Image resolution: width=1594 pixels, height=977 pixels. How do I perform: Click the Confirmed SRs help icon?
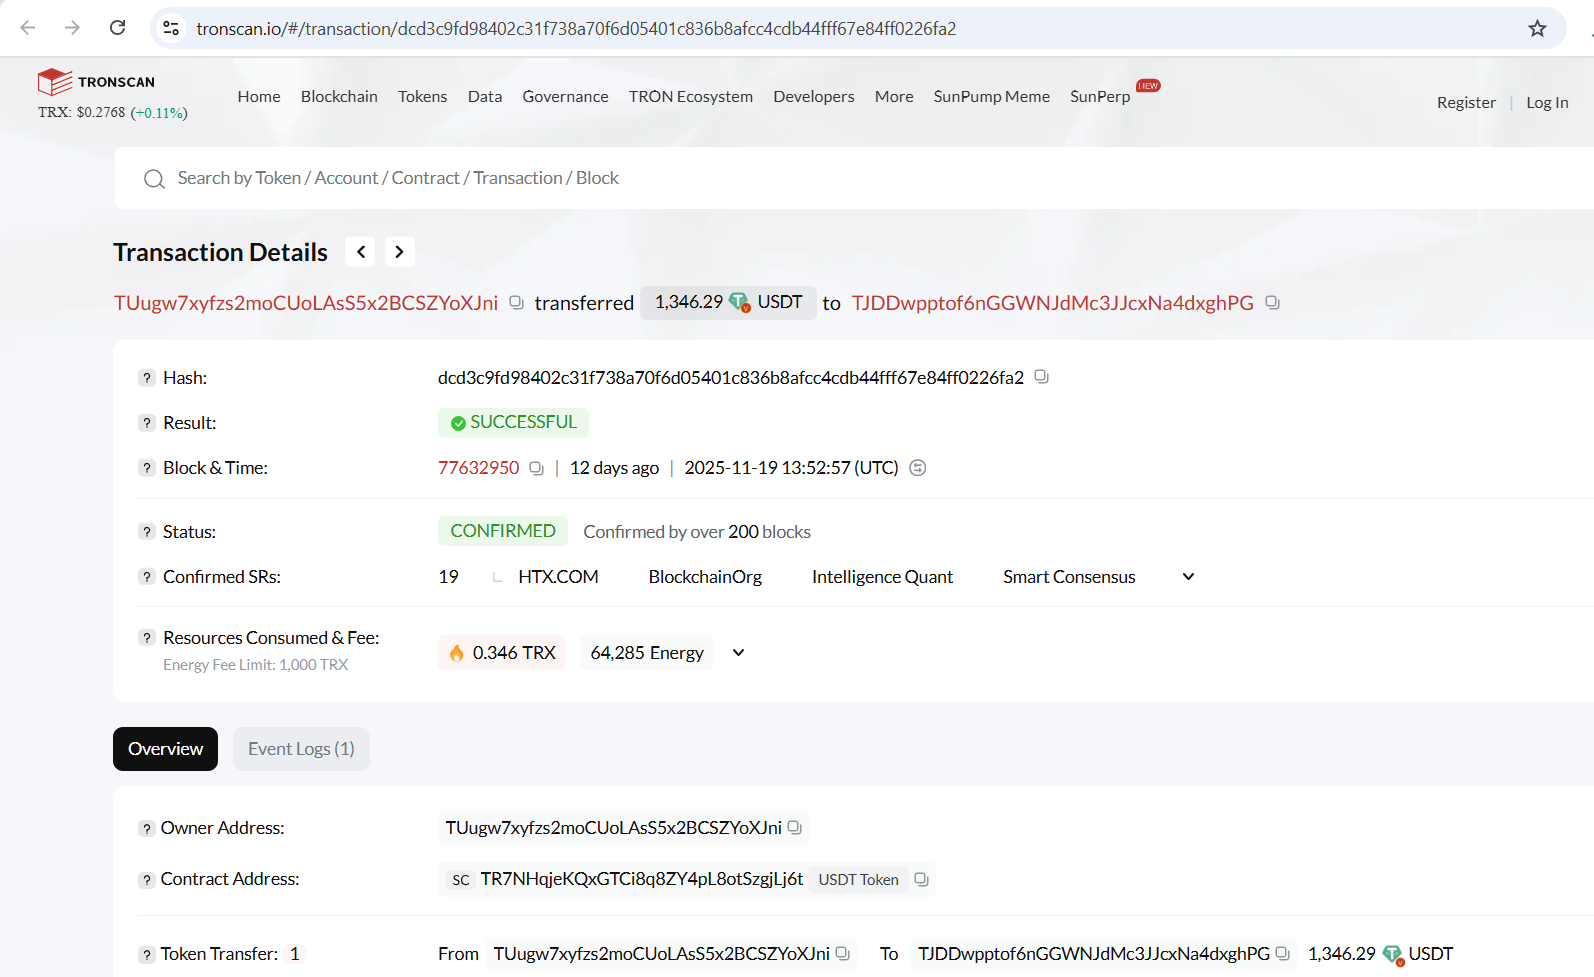(147, 577)
